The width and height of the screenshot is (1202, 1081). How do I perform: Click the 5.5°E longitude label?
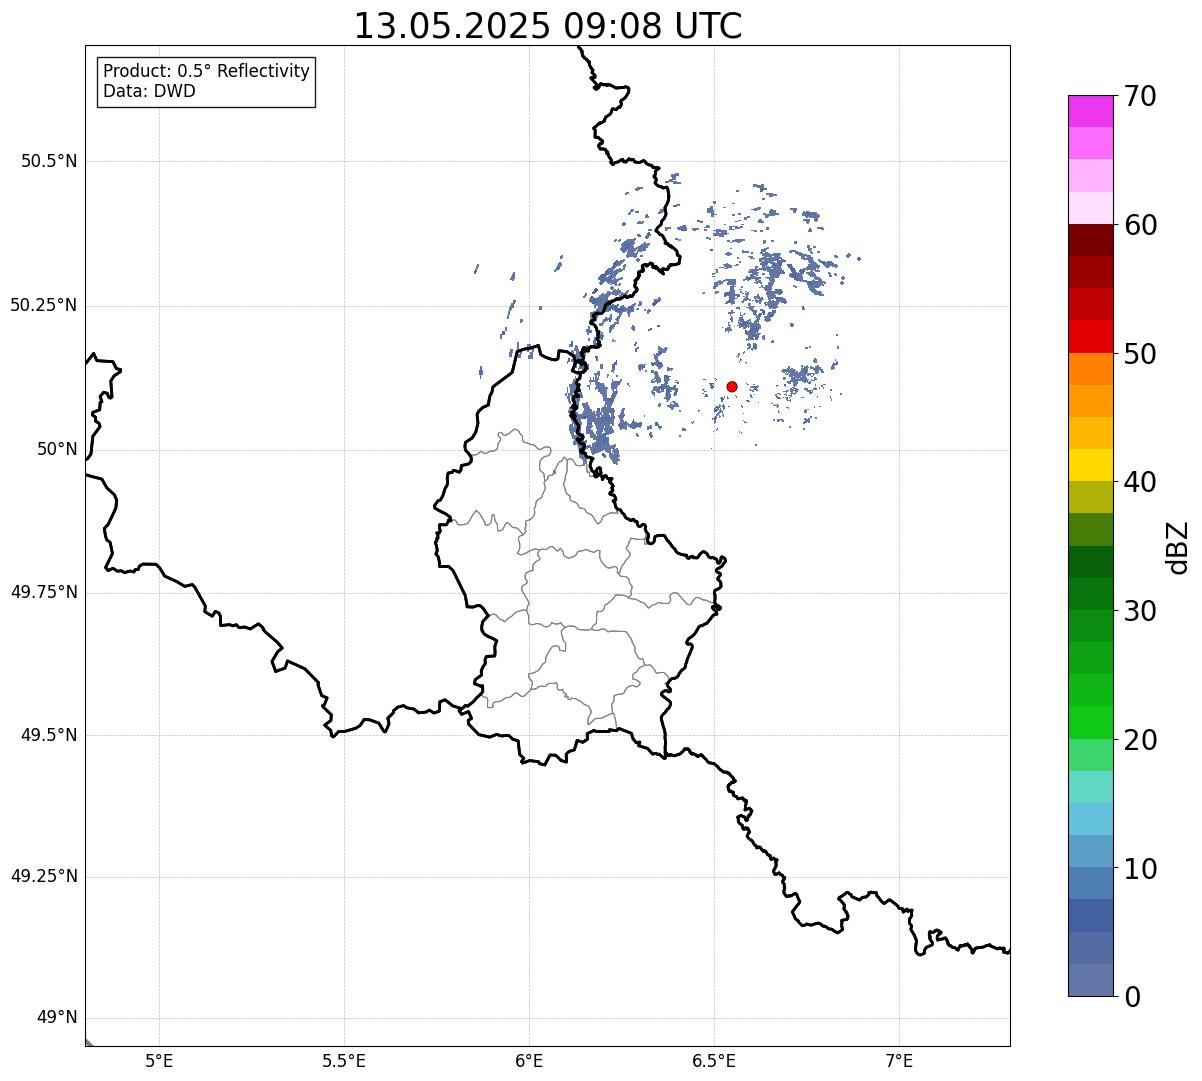(344, 1061)
